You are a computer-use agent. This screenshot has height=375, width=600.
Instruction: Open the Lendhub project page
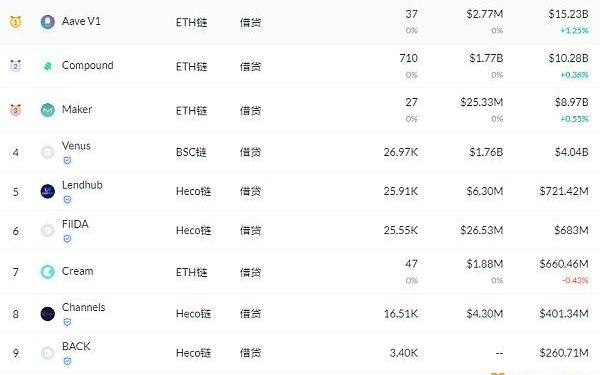(x=82, y=185)
